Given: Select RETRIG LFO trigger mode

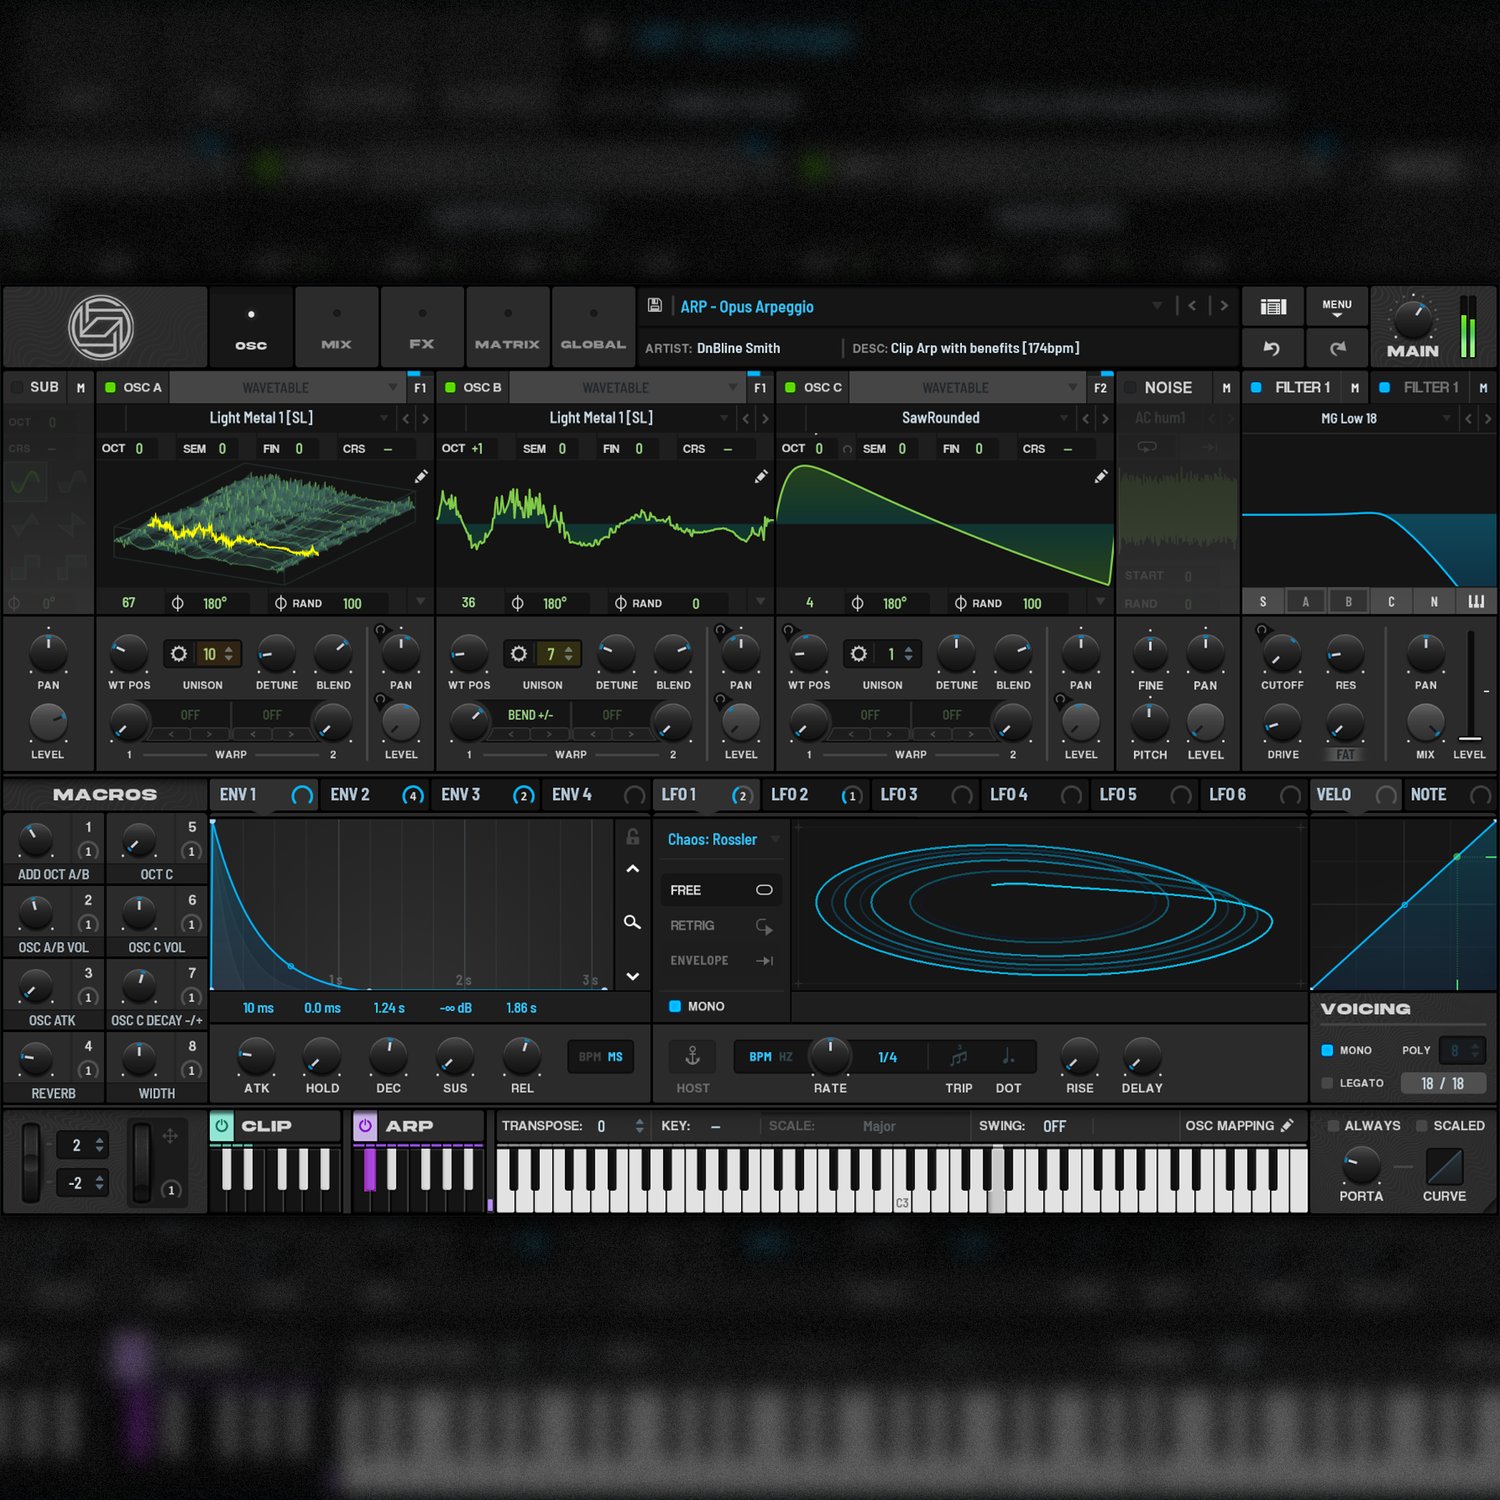Looking at the screenshot, I should (x=721, y=926).
